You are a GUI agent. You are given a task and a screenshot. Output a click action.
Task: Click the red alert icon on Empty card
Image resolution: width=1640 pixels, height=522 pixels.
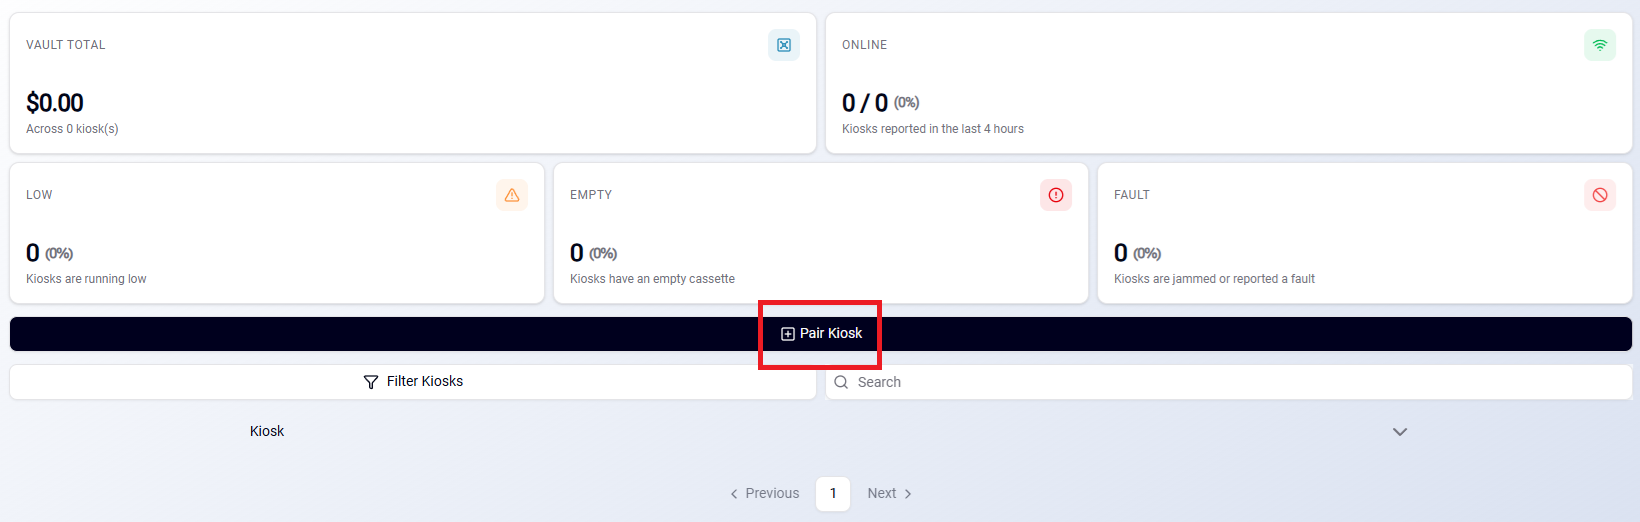(1056, 195)
